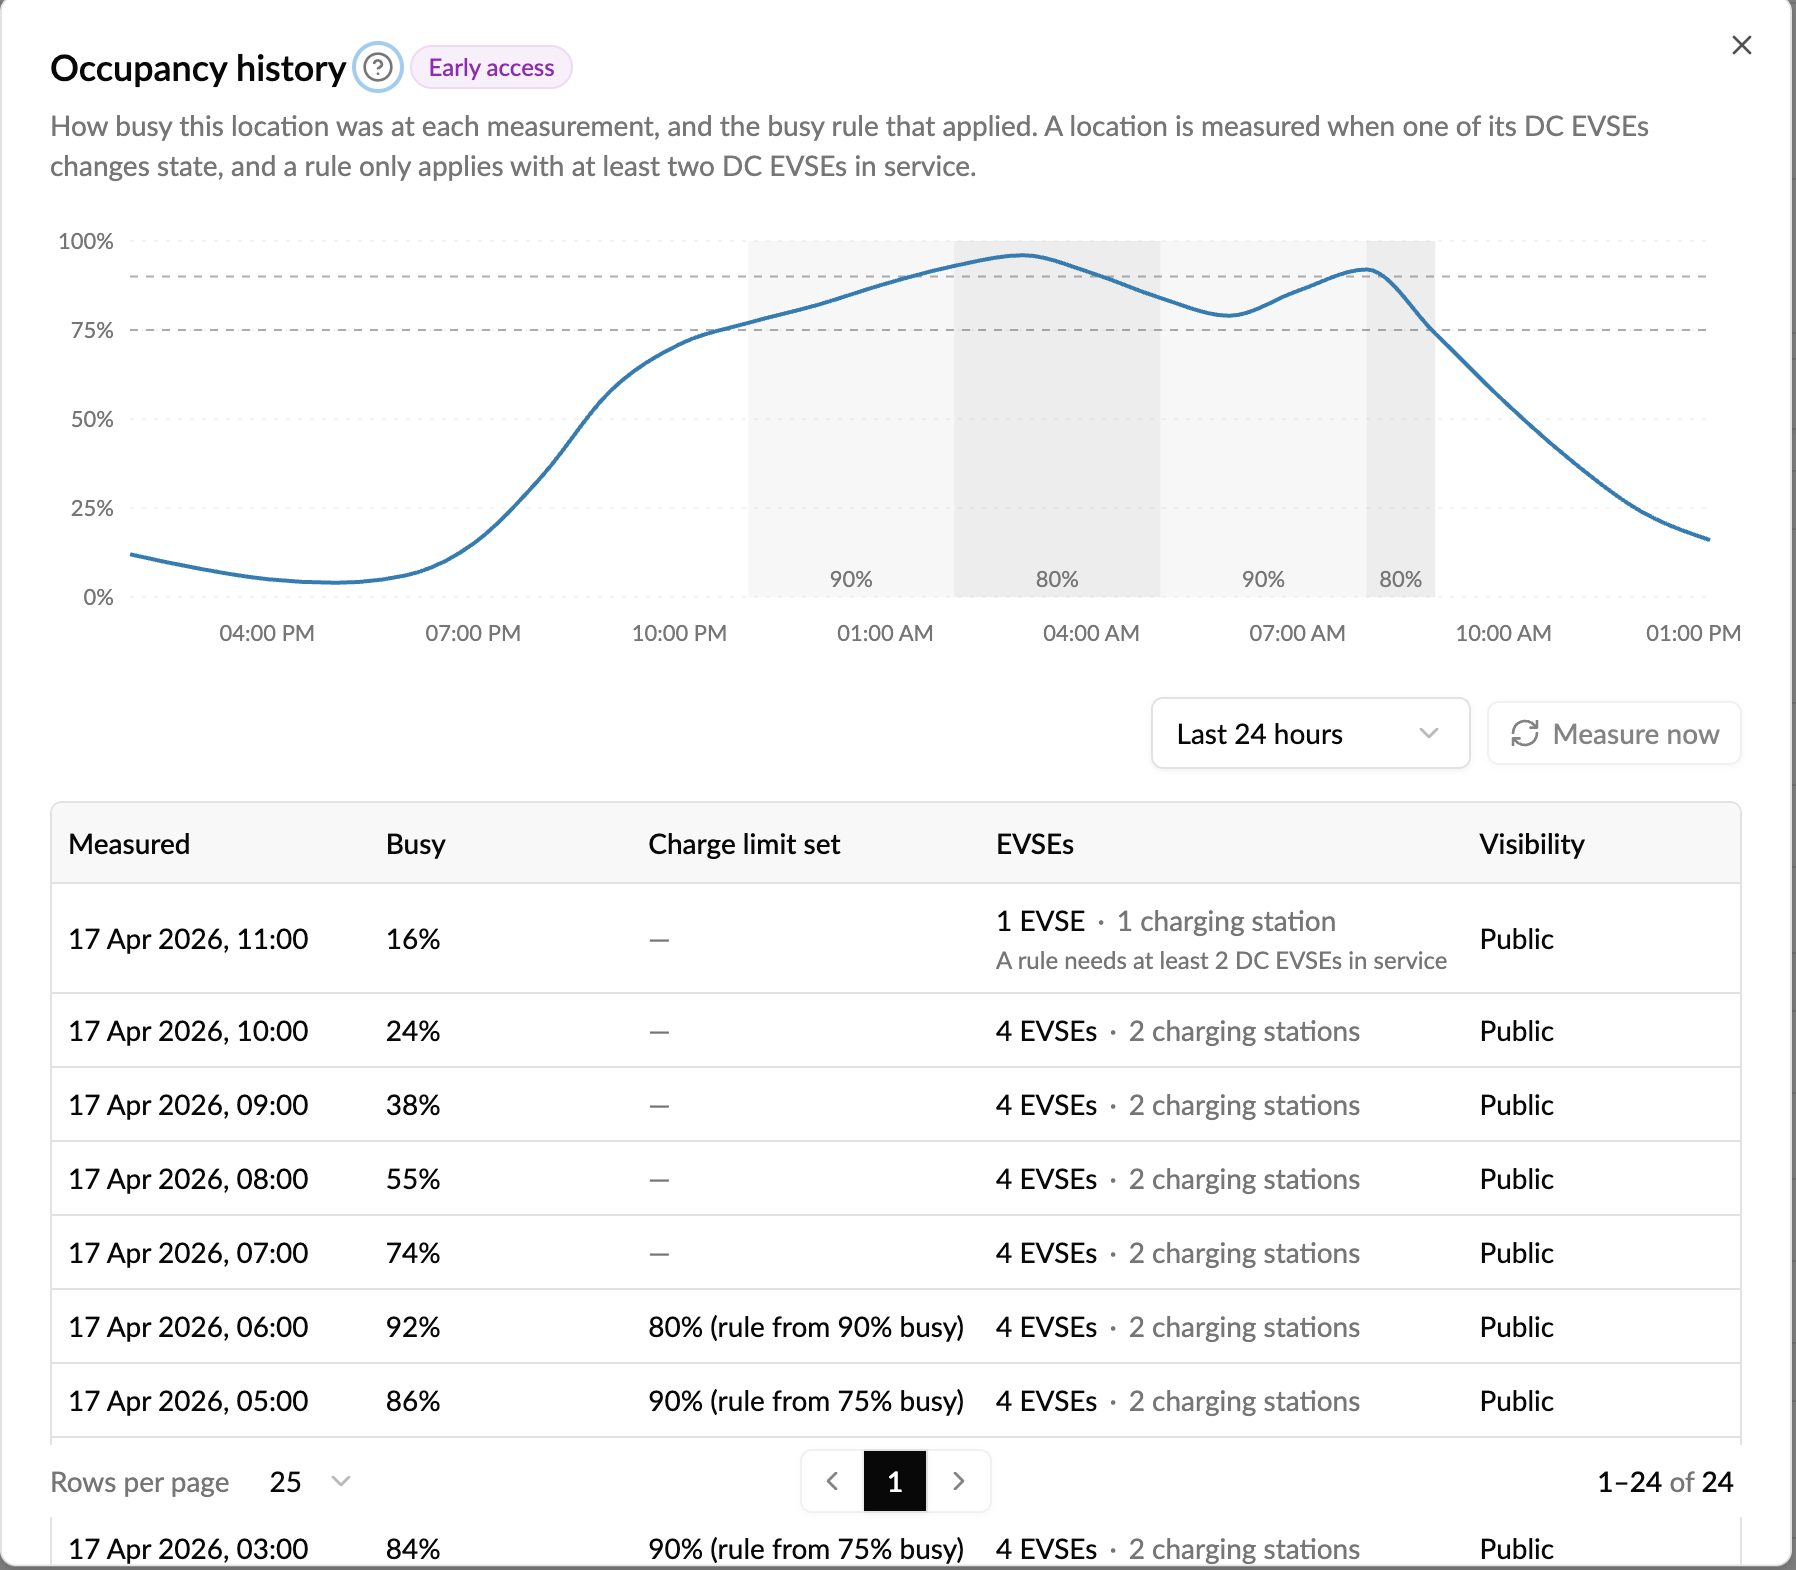1796x1570 pixels.
Task: Select page 1 in pagination
Action: (895, 1481)
